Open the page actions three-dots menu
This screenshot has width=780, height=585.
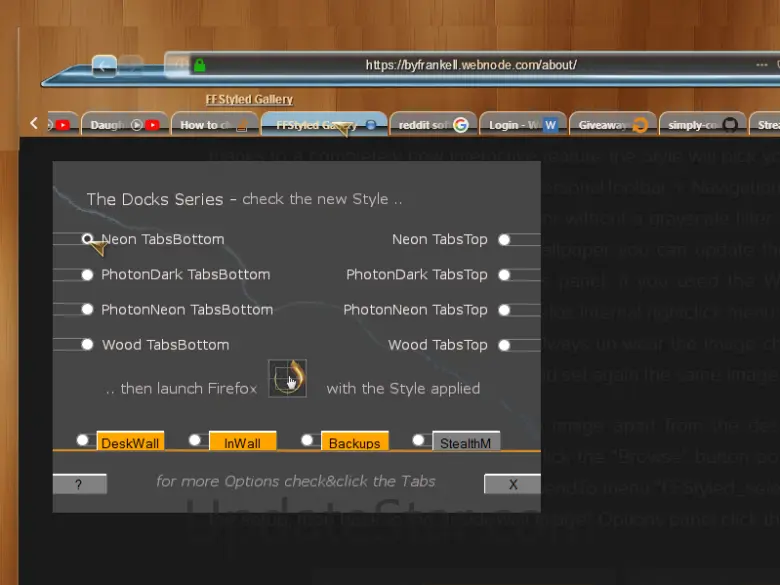click(761, 65)
